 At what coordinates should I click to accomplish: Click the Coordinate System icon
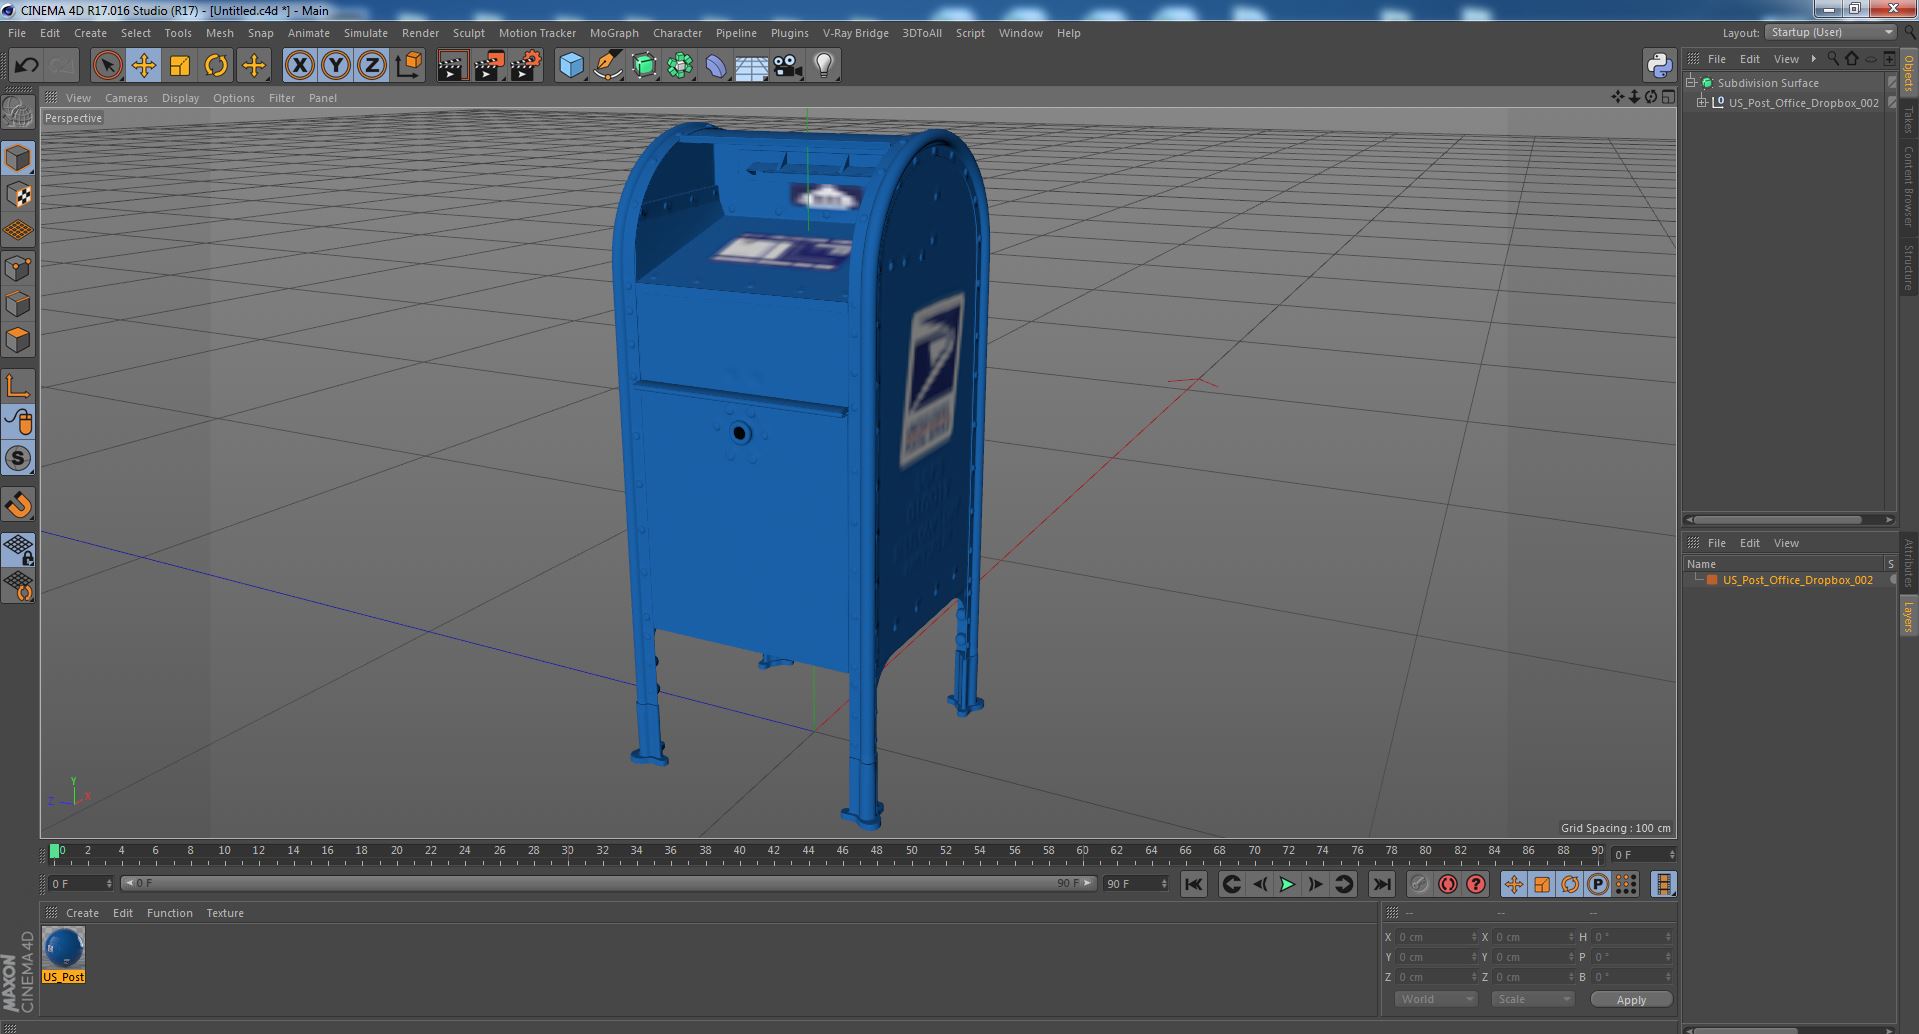pyautogui.click(x=409, y=66)
